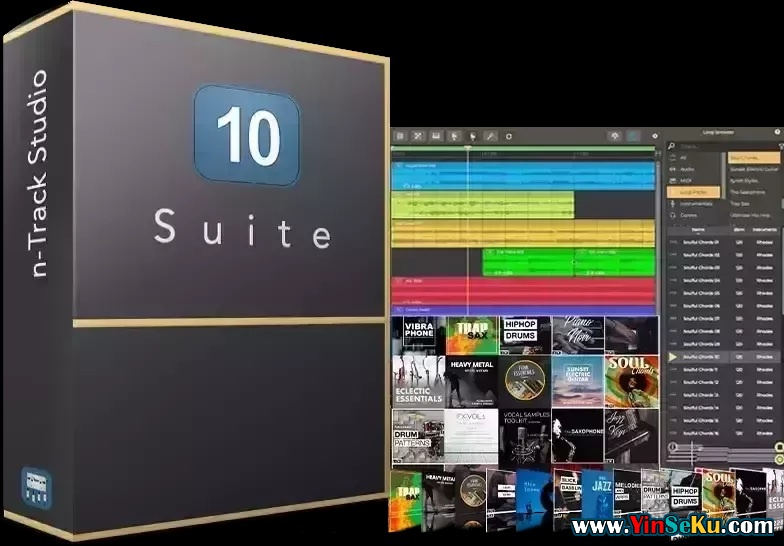Click the play arrow on highlighted Soulful Chords row

click(x=672, y=356)
